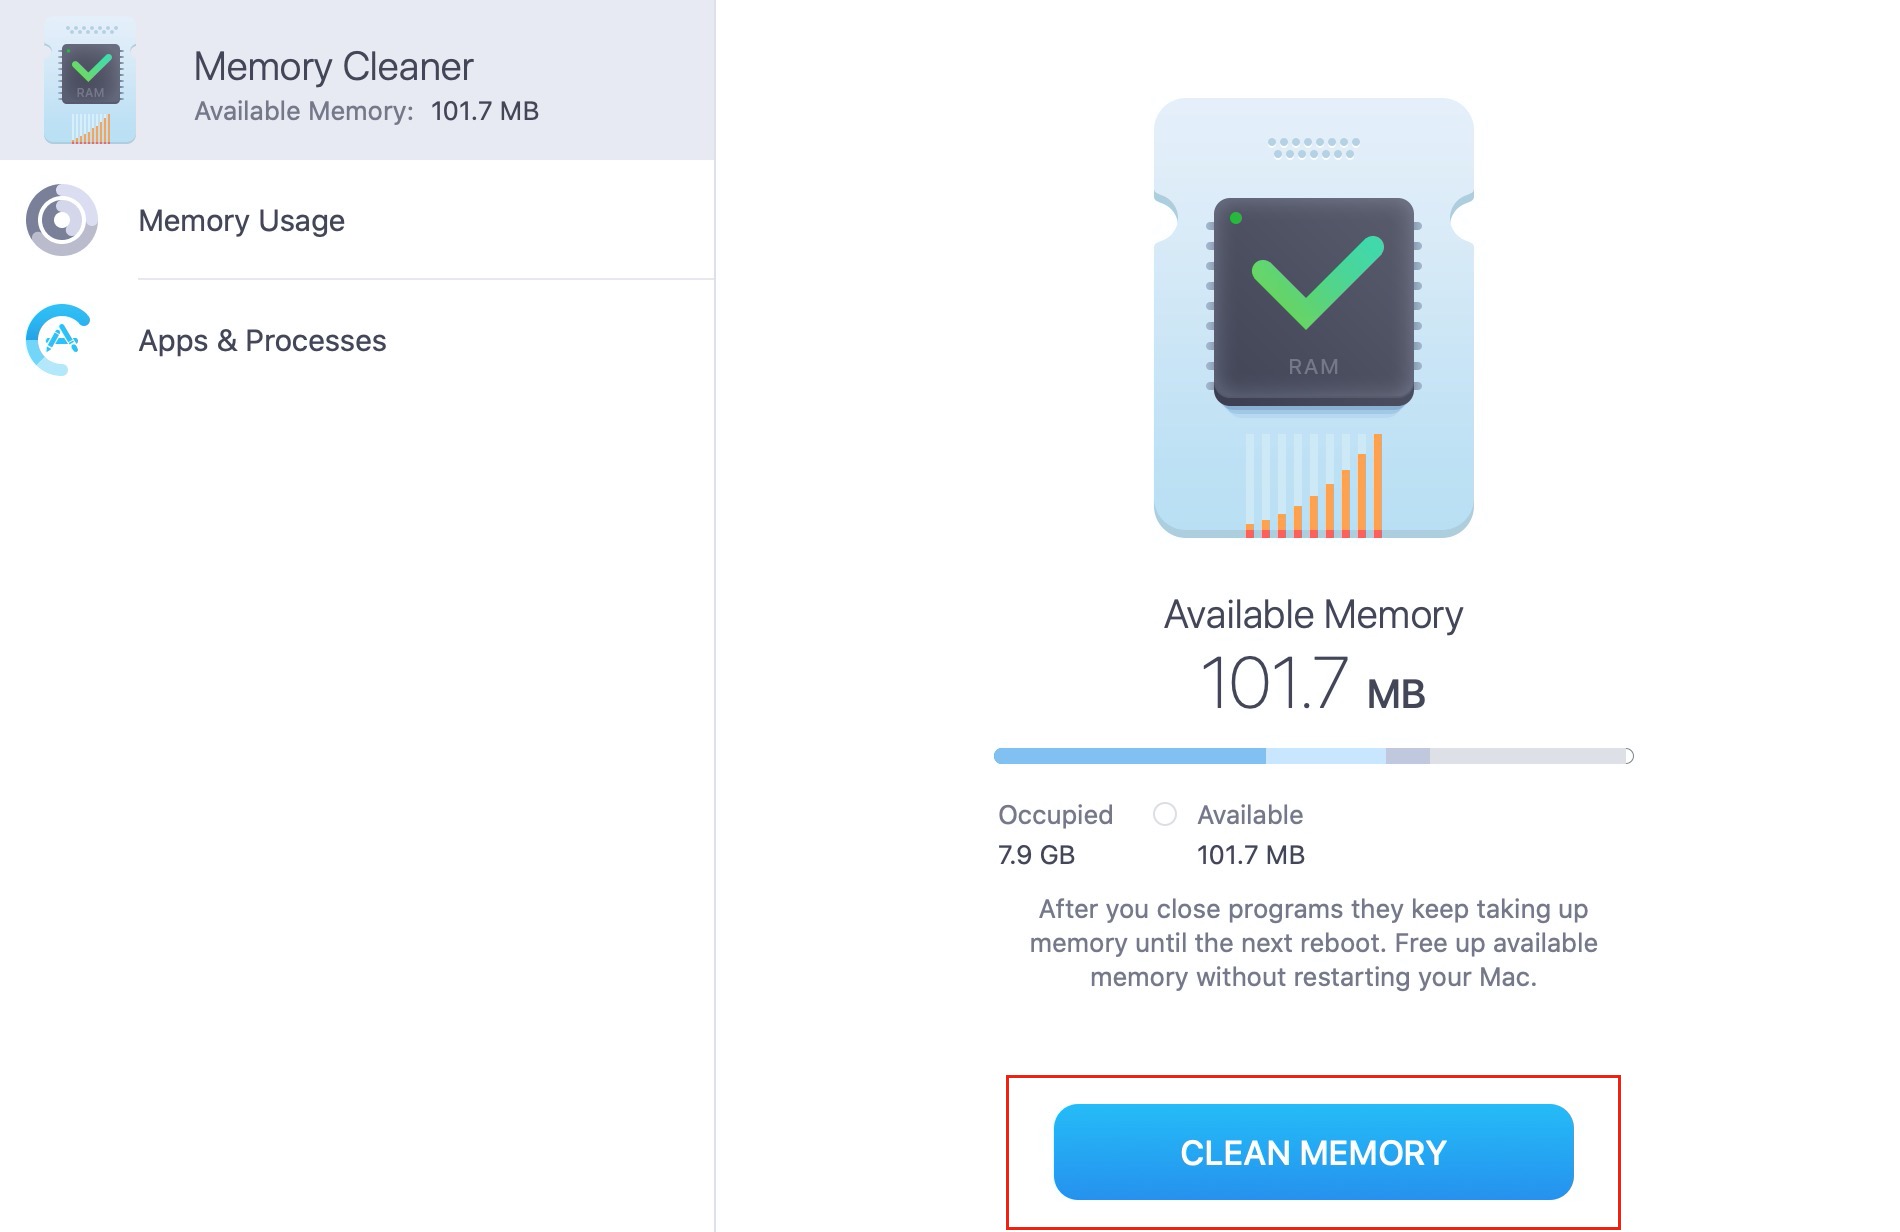Click the small green LED dot on chip
The width and height of the screenshot is (1900, 1232).
1236,218
